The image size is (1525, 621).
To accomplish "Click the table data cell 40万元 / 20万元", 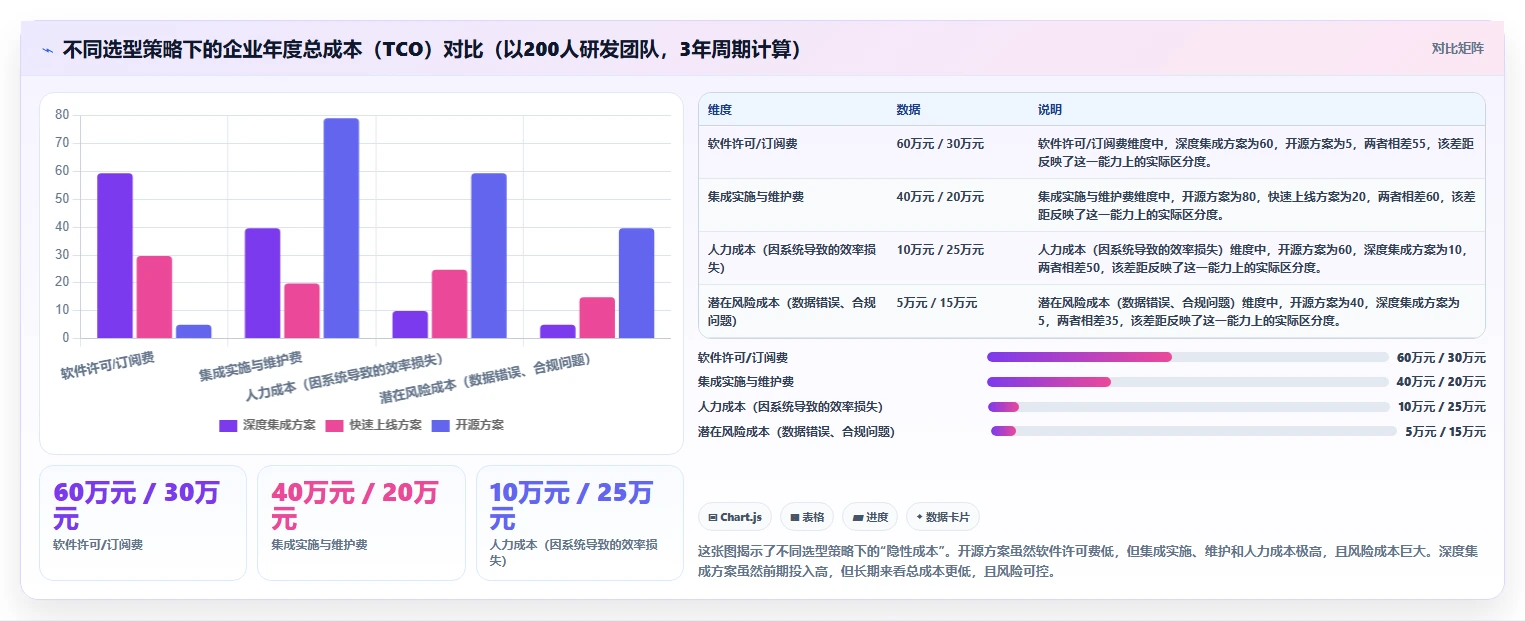I will click(x=940, y=197).
